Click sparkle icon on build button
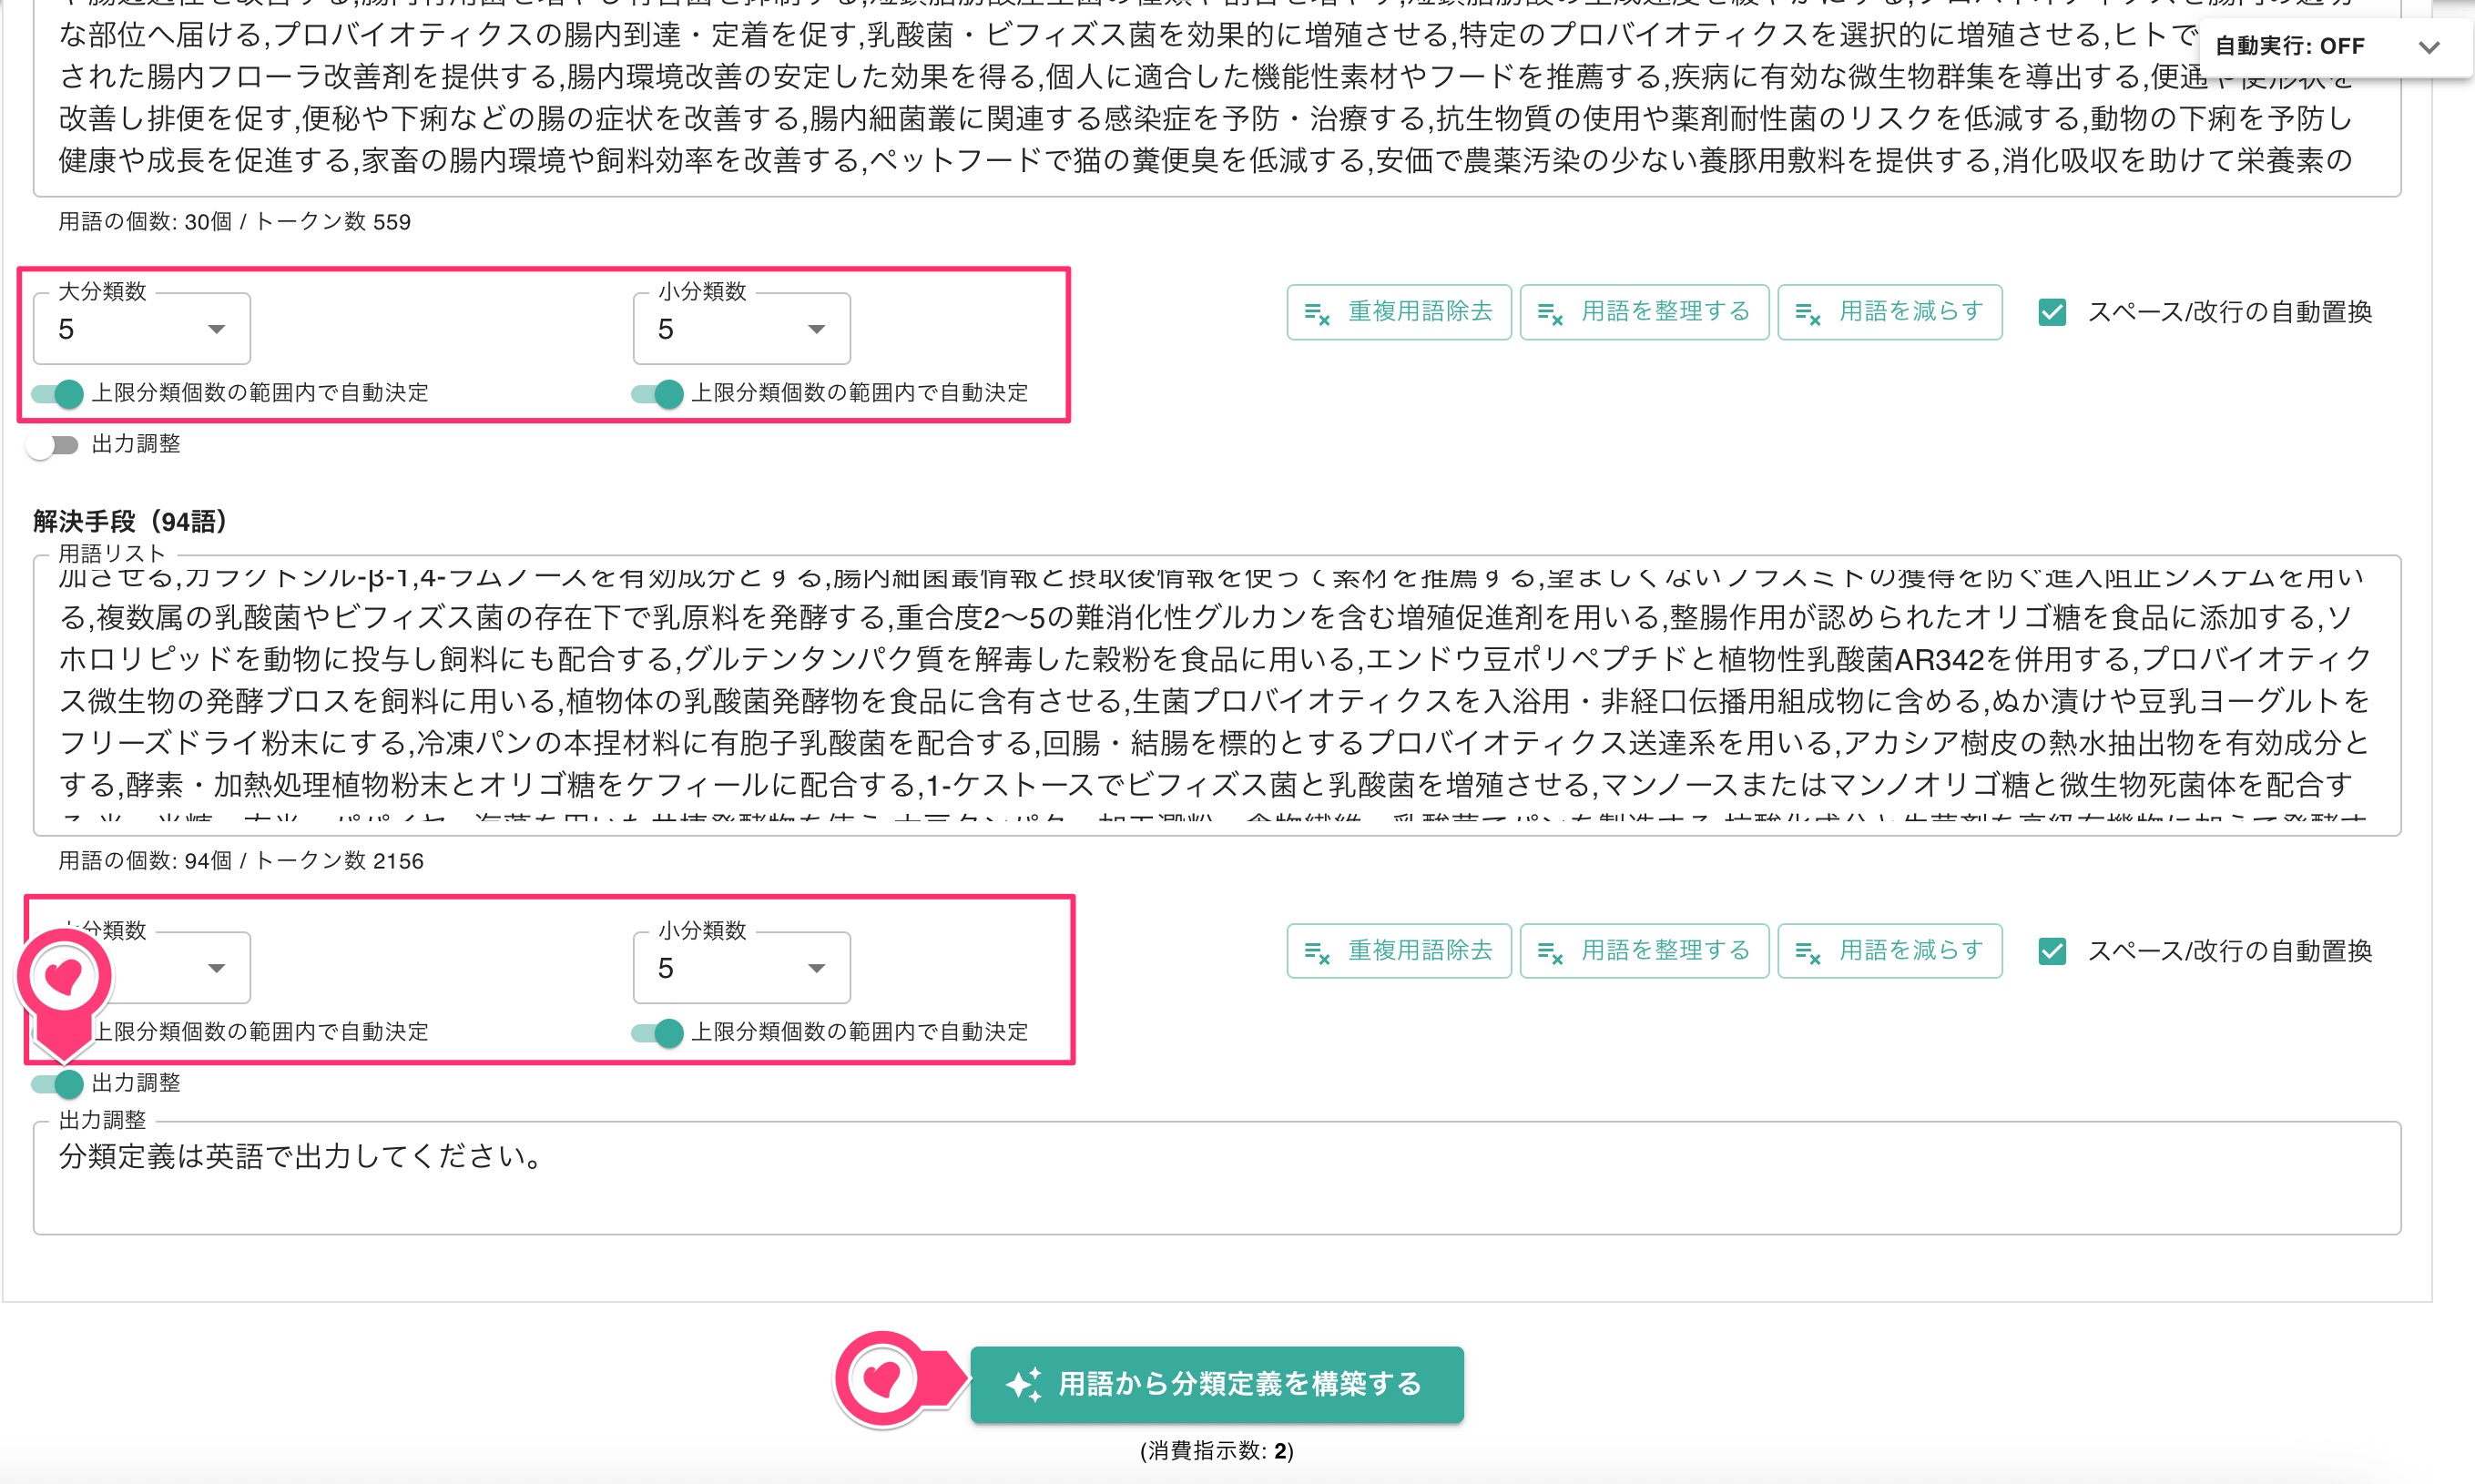The image size is (2475, 1484). pyautogui.click(x=1024, y=1384)
